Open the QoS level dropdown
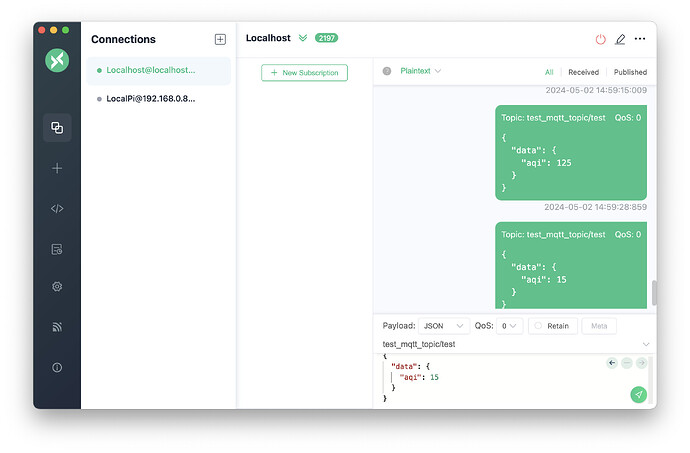The image size is (690, 453). click(511, 326)
